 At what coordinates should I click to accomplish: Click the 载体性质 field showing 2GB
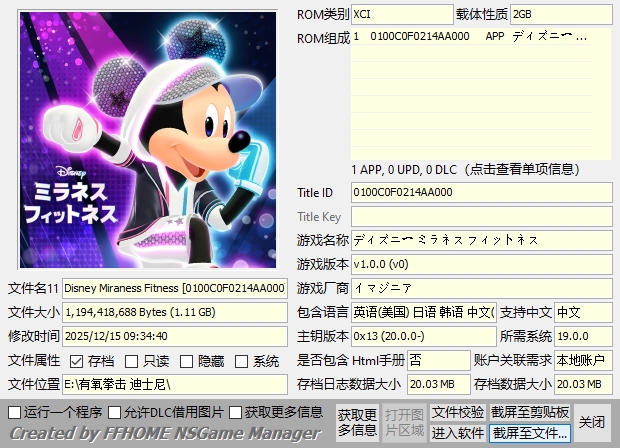point(561,15)
